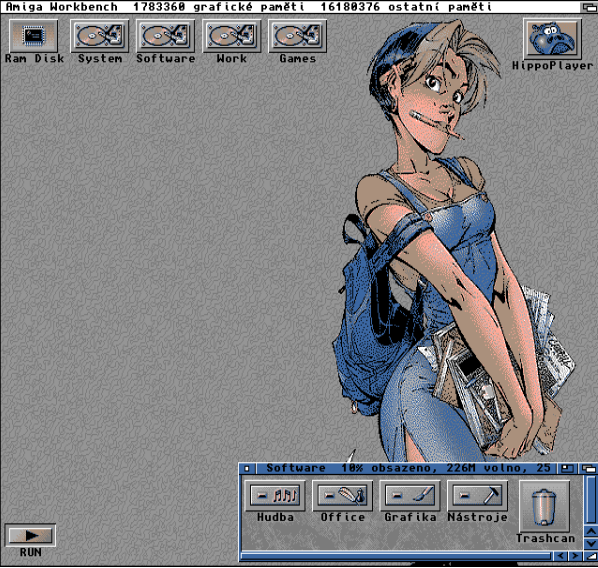Click up arrow in Software window scrollbar

click(591, 531)
